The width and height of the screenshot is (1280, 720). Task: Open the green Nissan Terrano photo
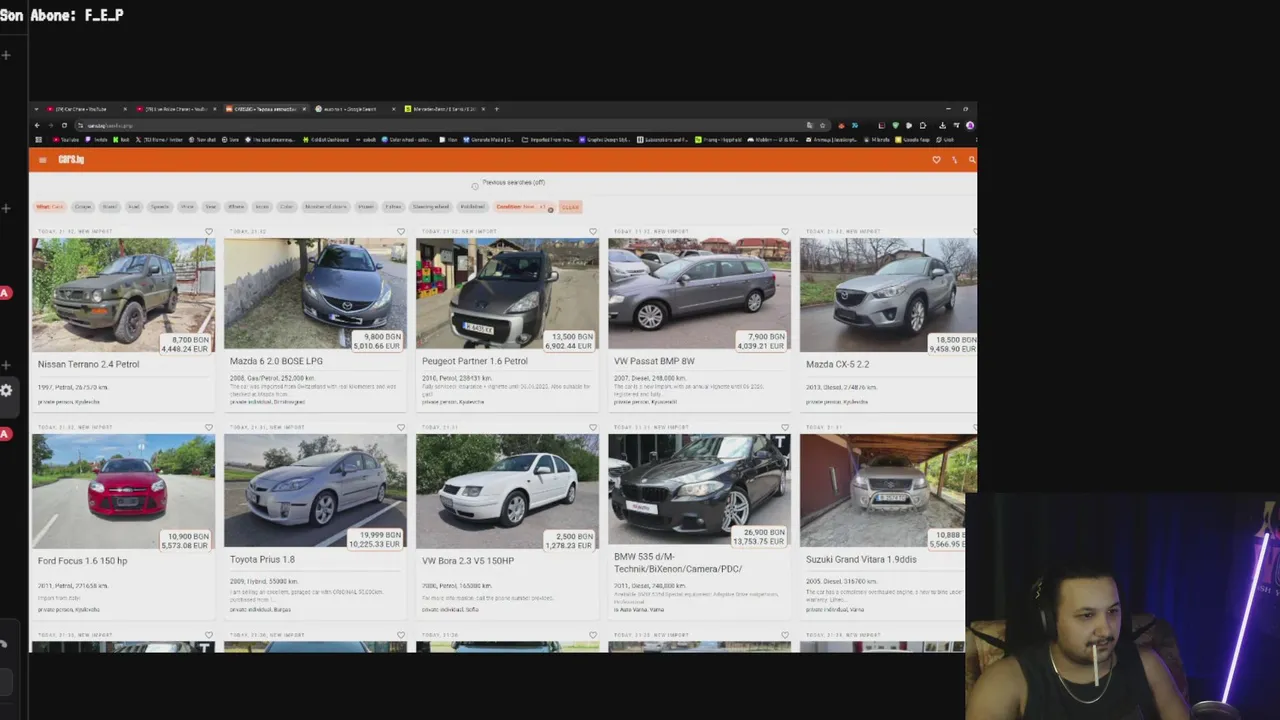tap(123, 295)
